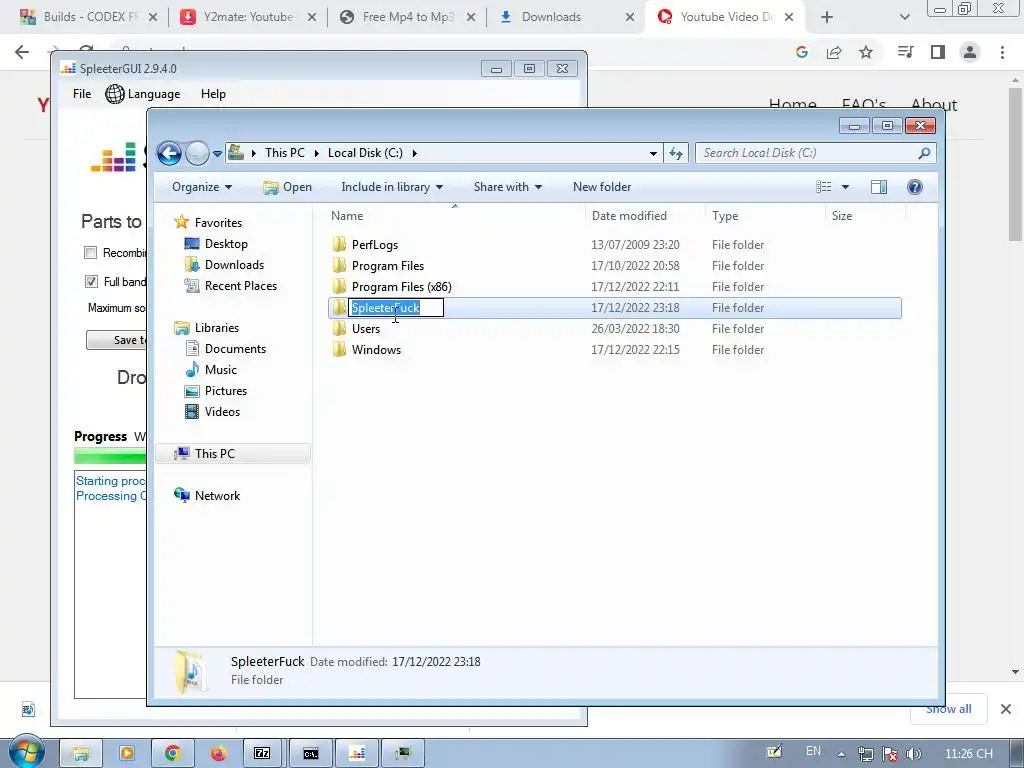
Task: Expand the Include in library menu
Action: (x=392, y=187)
